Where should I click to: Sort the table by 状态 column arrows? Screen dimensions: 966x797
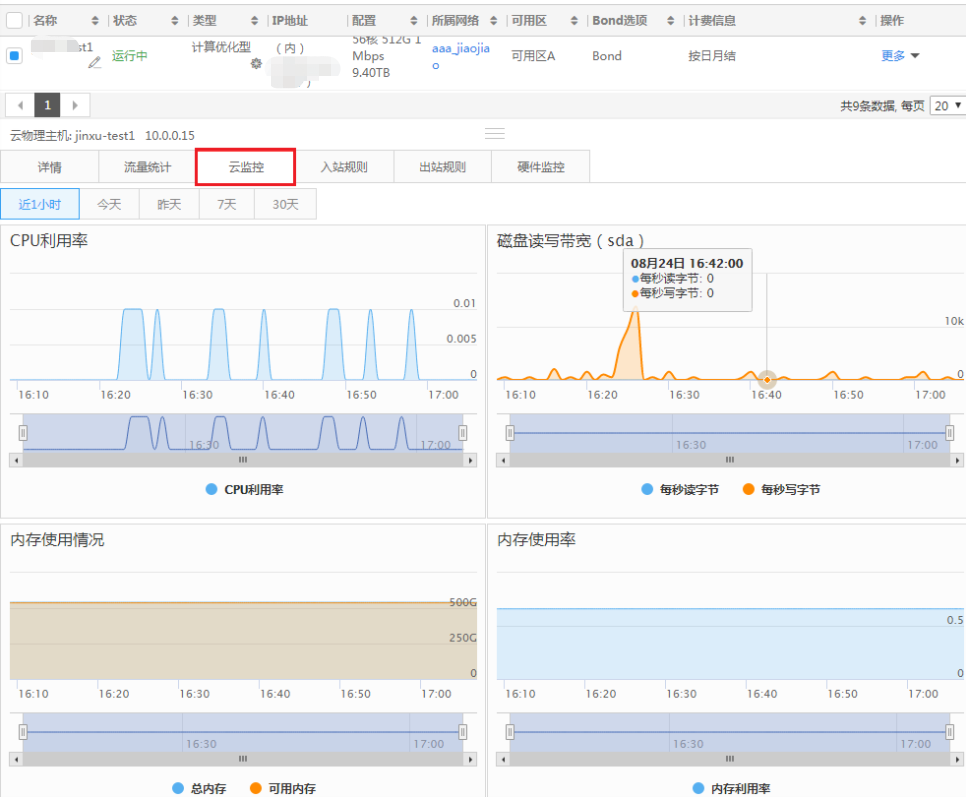coord(175,21)
